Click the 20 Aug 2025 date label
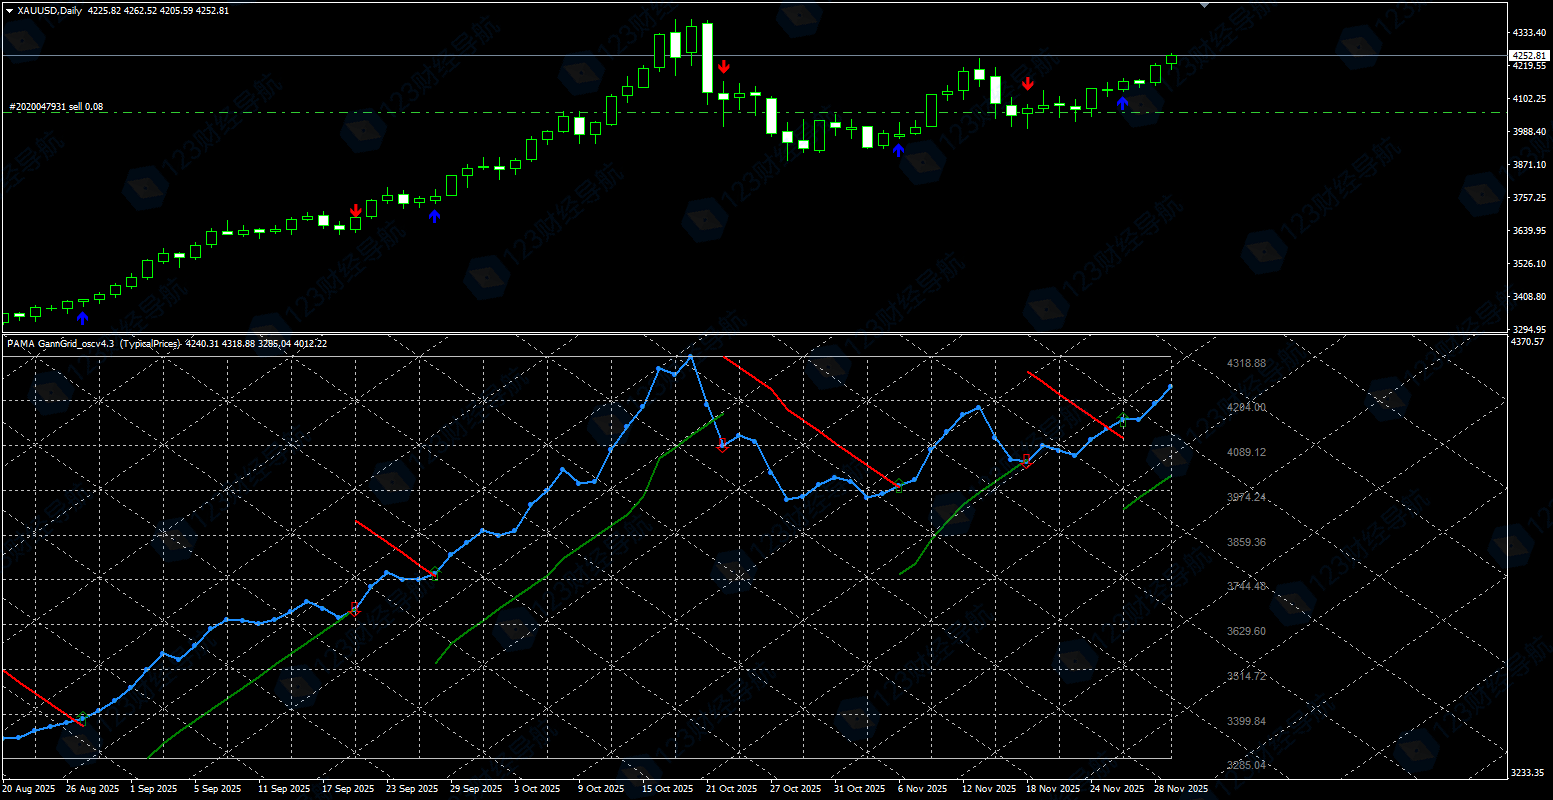The height and width of the screenshot is (800, 1553). click(x=30, y=789)
